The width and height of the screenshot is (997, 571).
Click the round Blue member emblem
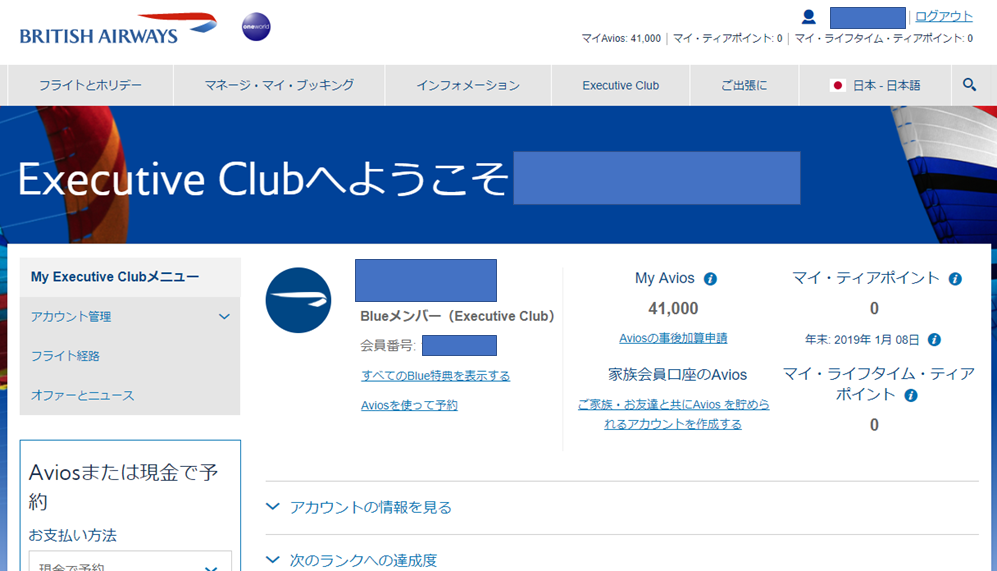[x=298, y=300]
